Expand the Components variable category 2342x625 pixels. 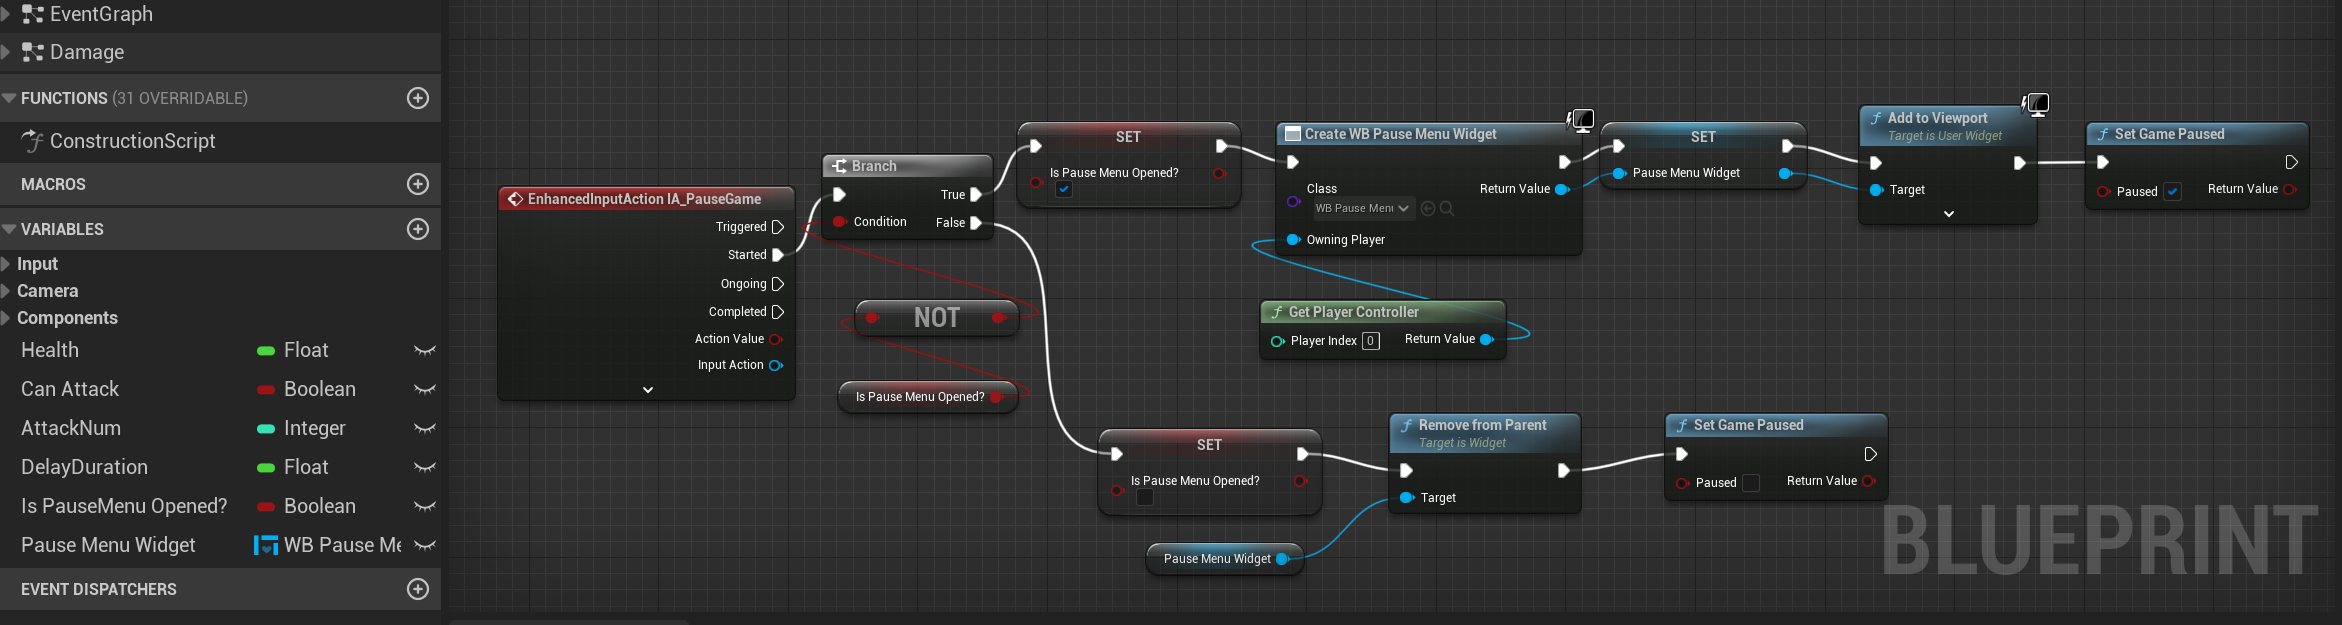(6, 318)
